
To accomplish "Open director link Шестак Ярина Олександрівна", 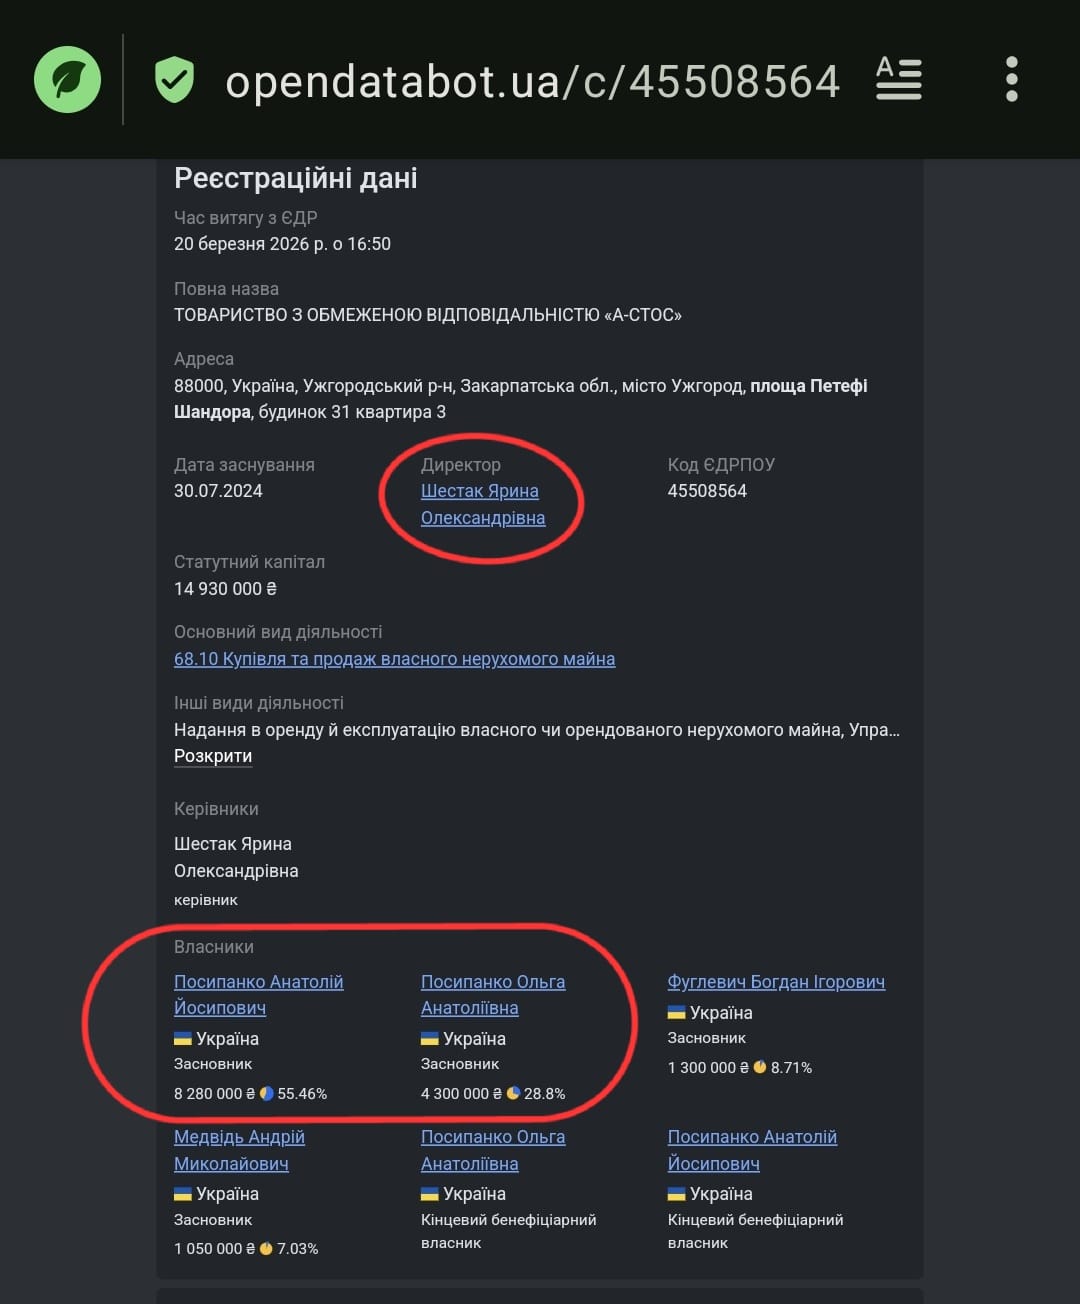I will click(481, 504).
